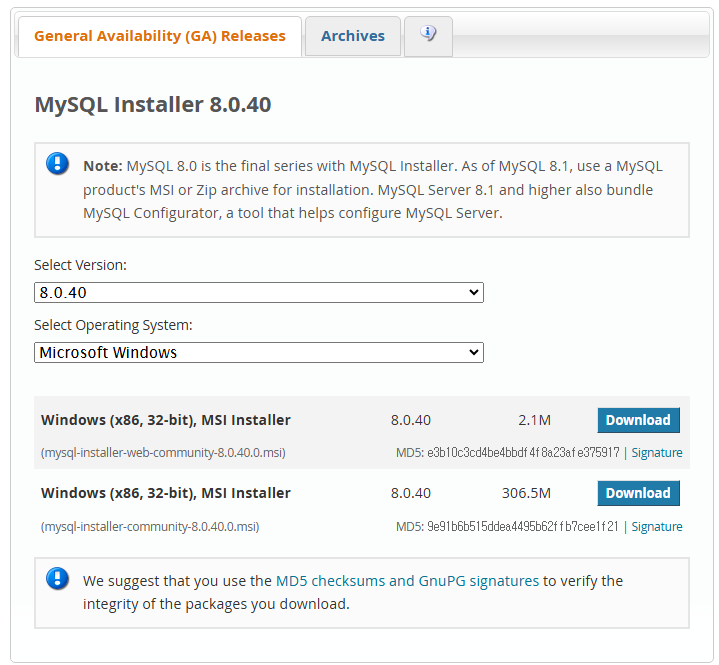Select General Availability (GA) Releases tab
This screenshot has width=719, height=665.
(x=160, y=36)
